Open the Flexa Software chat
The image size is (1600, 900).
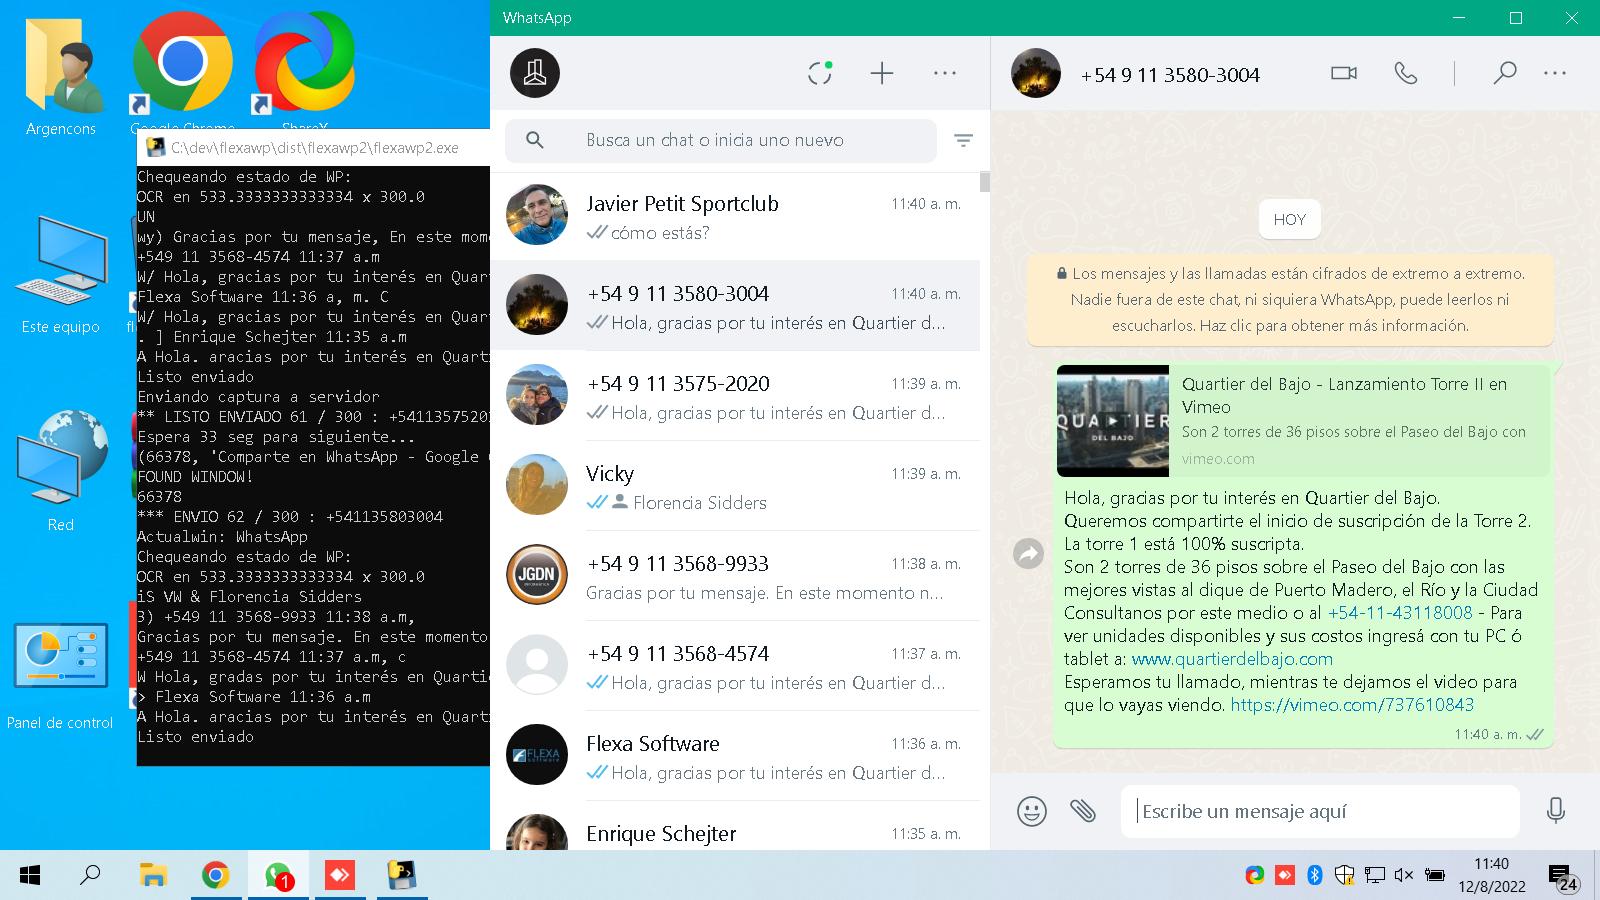[x=735, y=756]
